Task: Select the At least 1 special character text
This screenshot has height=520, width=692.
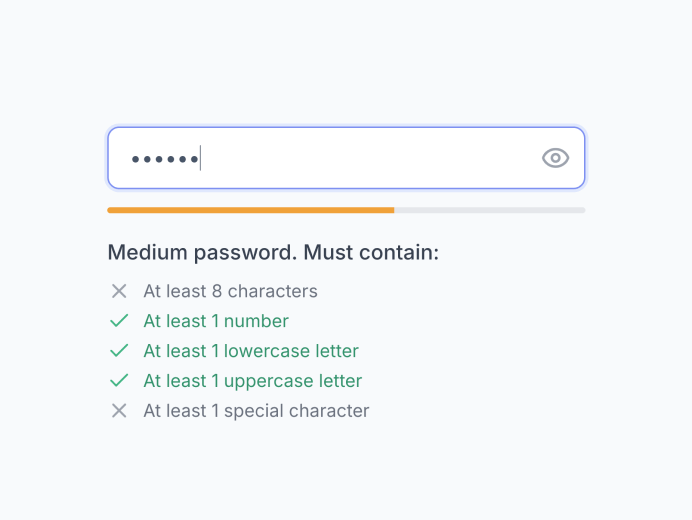Action: (256, 411)
